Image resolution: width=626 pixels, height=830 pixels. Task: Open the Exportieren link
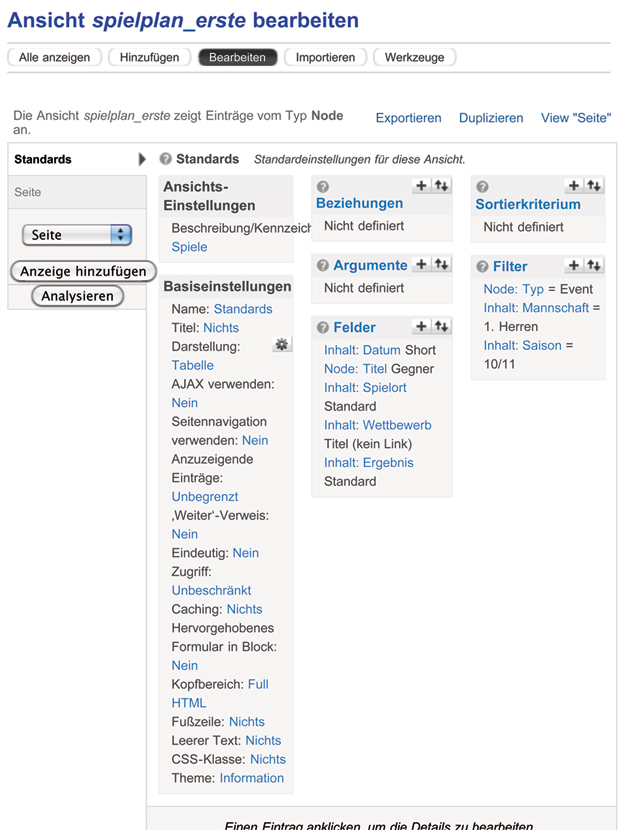[x=408, y=118]
